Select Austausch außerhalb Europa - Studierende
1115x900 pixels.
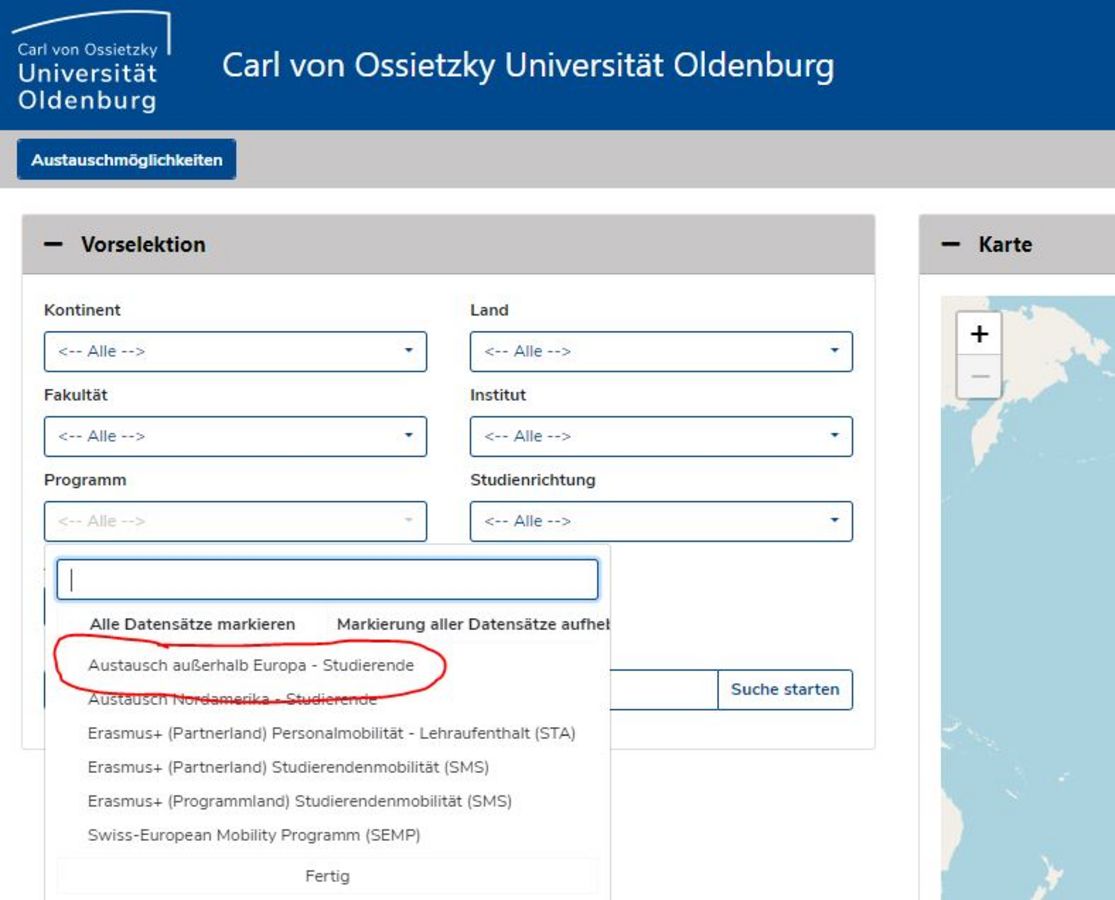pos(250,665)
